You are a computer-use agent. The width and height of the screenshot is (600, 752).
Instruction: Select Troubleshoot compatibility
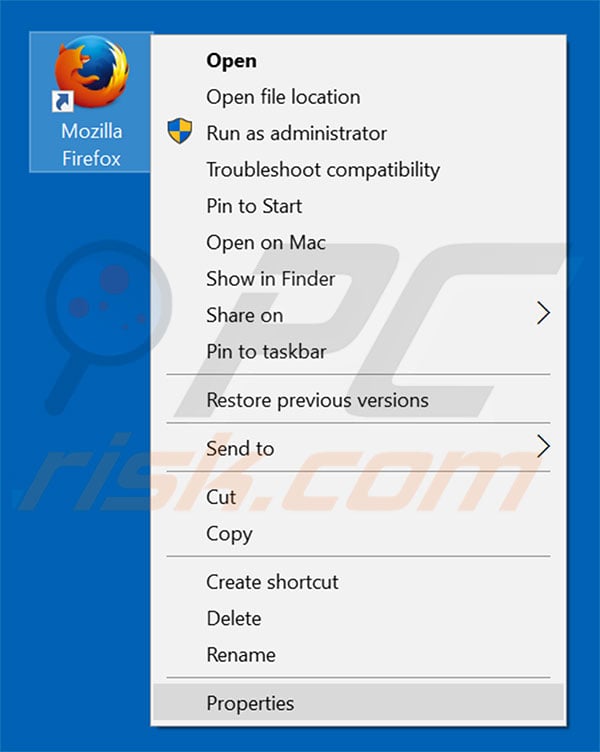(358, 170)
